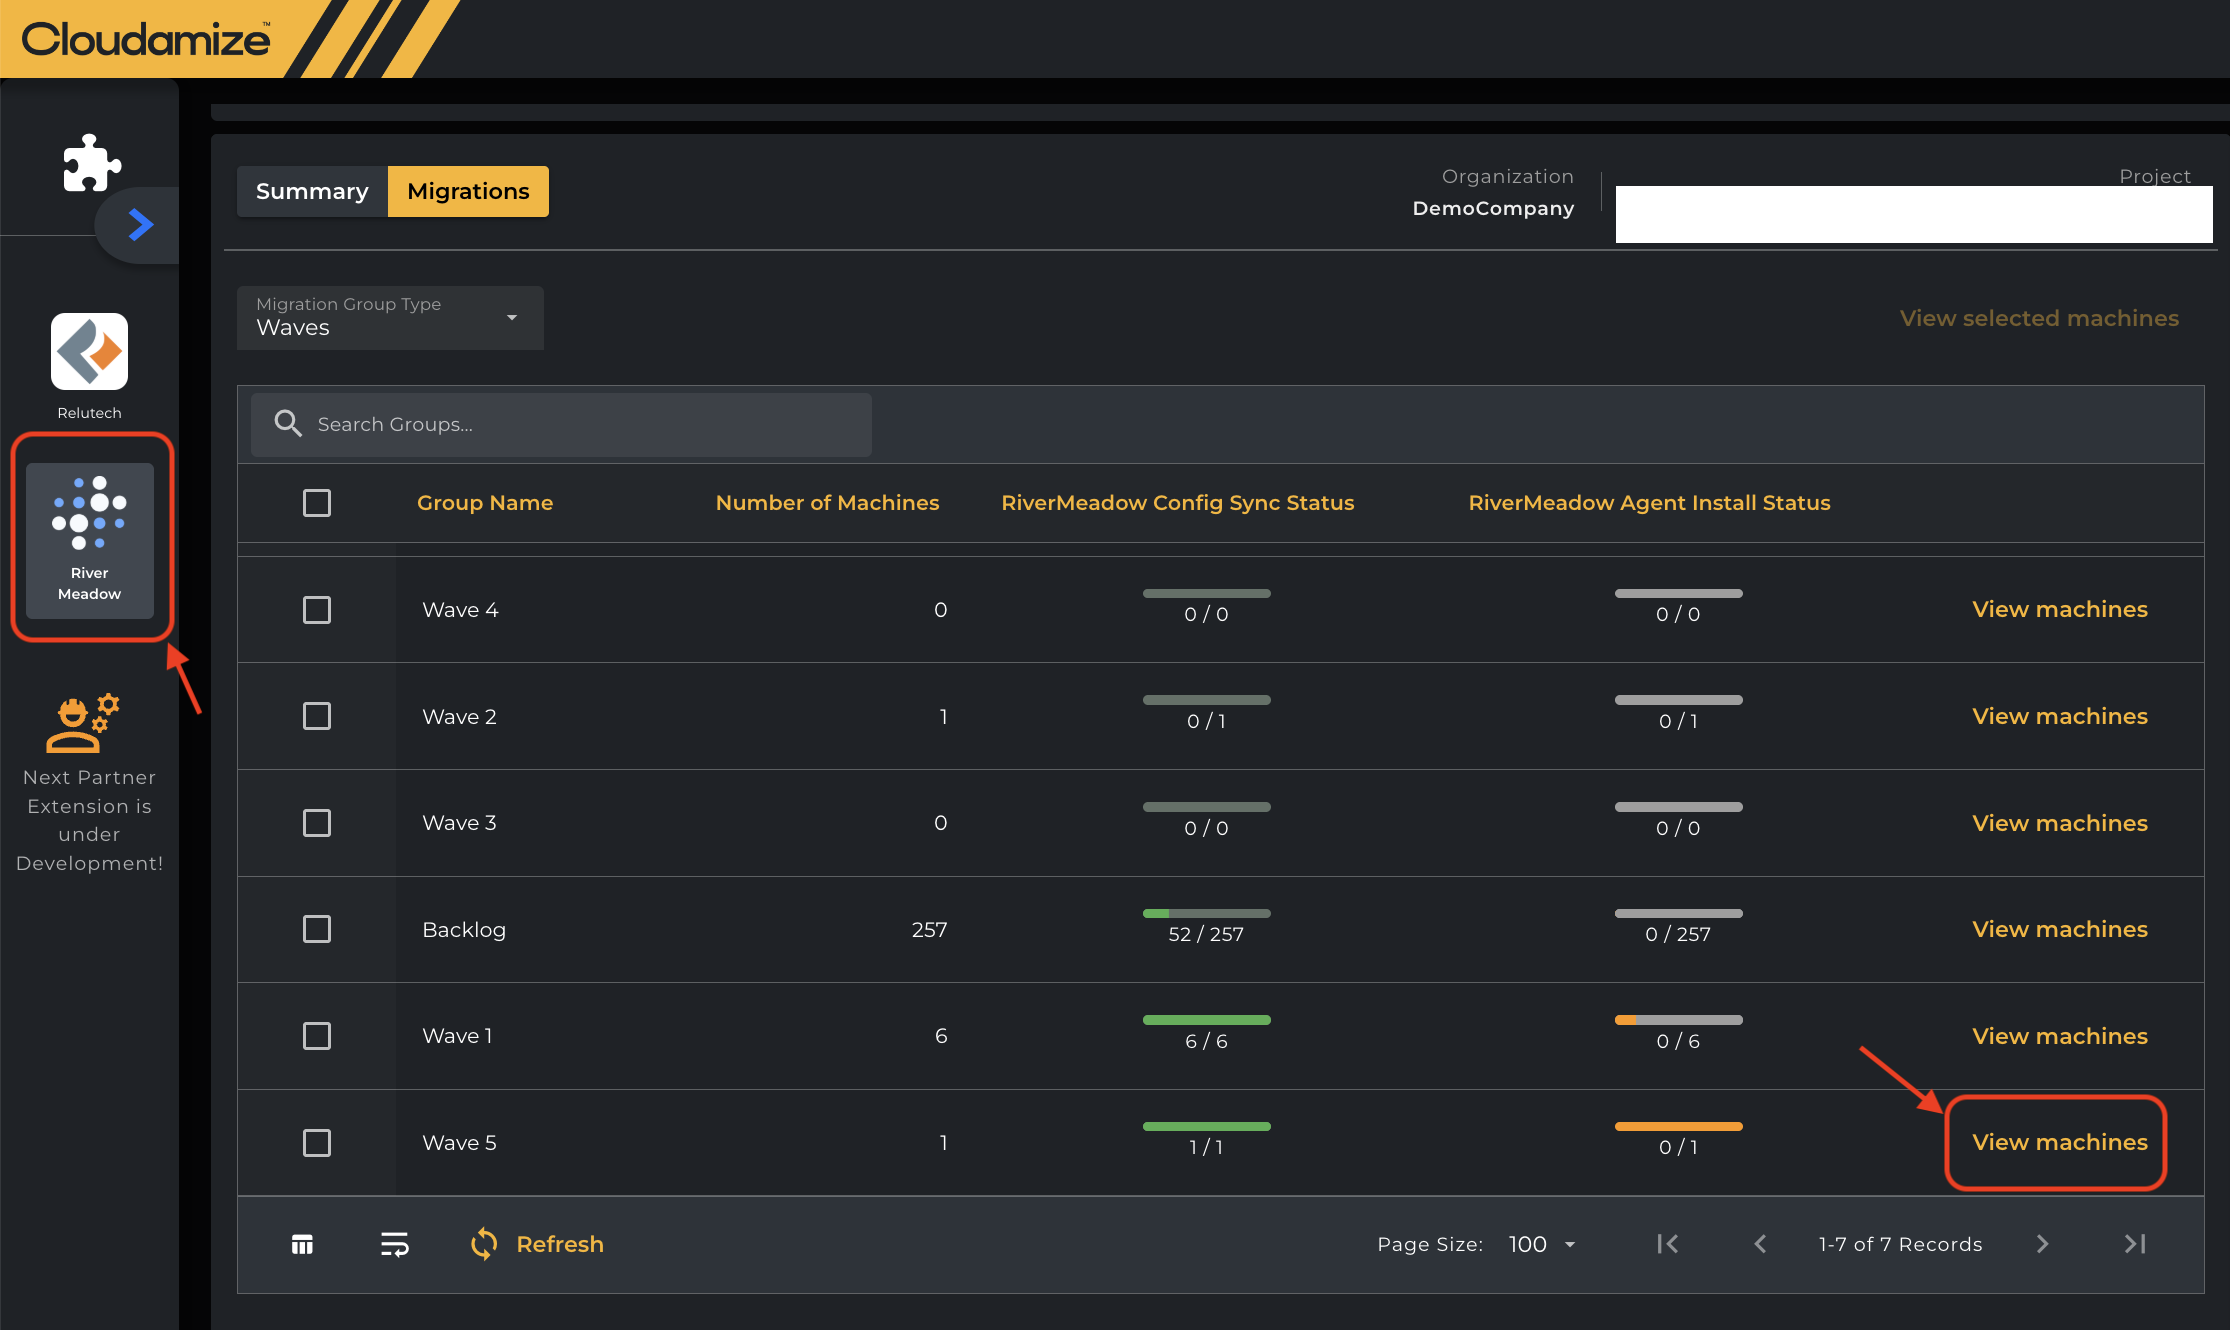Click RiverMeadow Config Sync Status header
This screenshot has width=2230, height=1330.
[x=1178, y=503]
